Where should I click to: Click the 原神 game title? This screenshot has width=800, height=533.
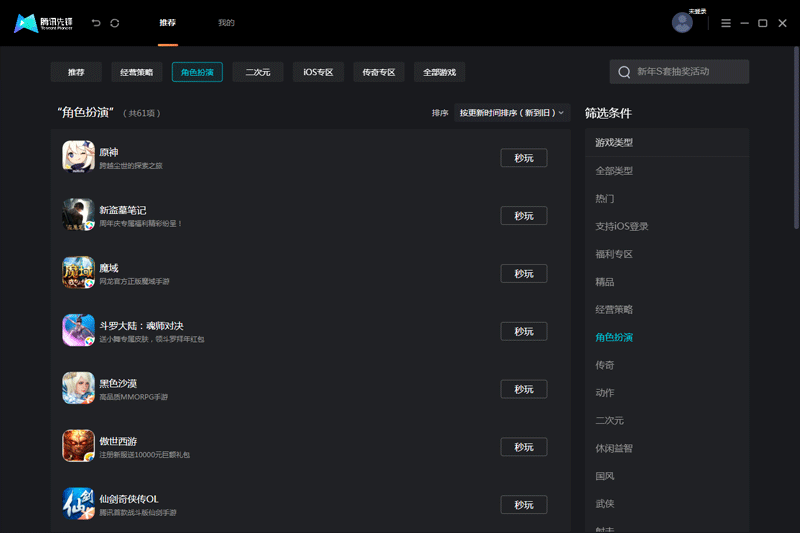coord(109,152)
